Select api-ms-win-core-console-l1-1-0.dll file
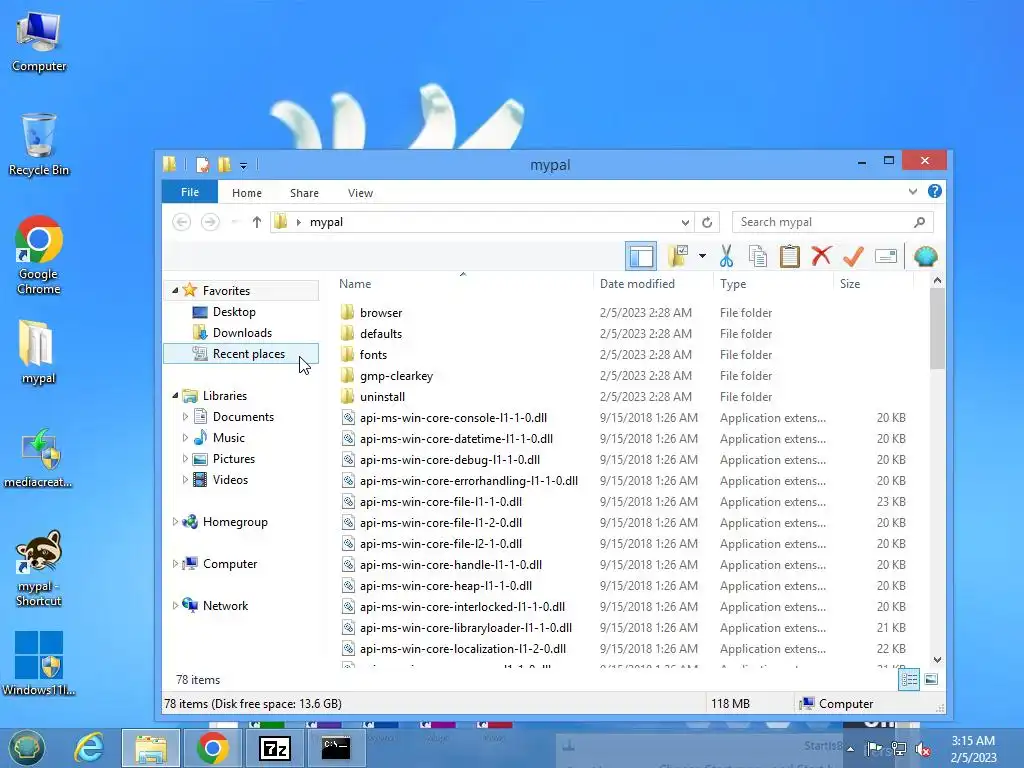Viewport: 1024px width, 768px height. pyautogui.click(x=453, y=417)
